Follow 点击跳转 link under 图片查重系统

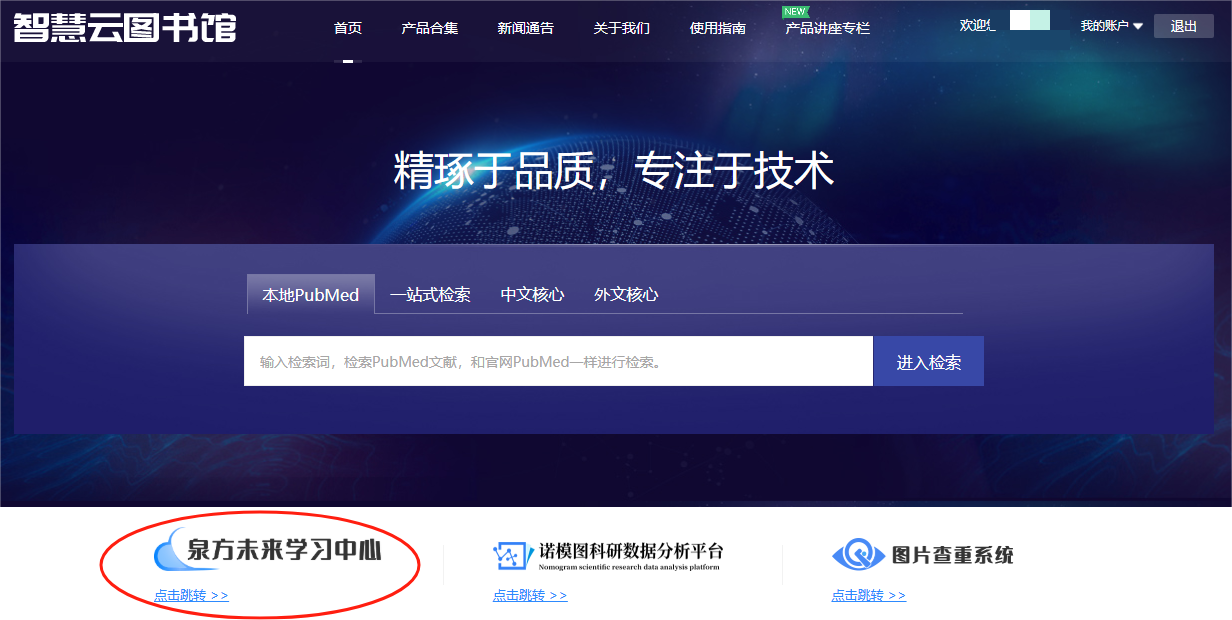tap(868, 596)
